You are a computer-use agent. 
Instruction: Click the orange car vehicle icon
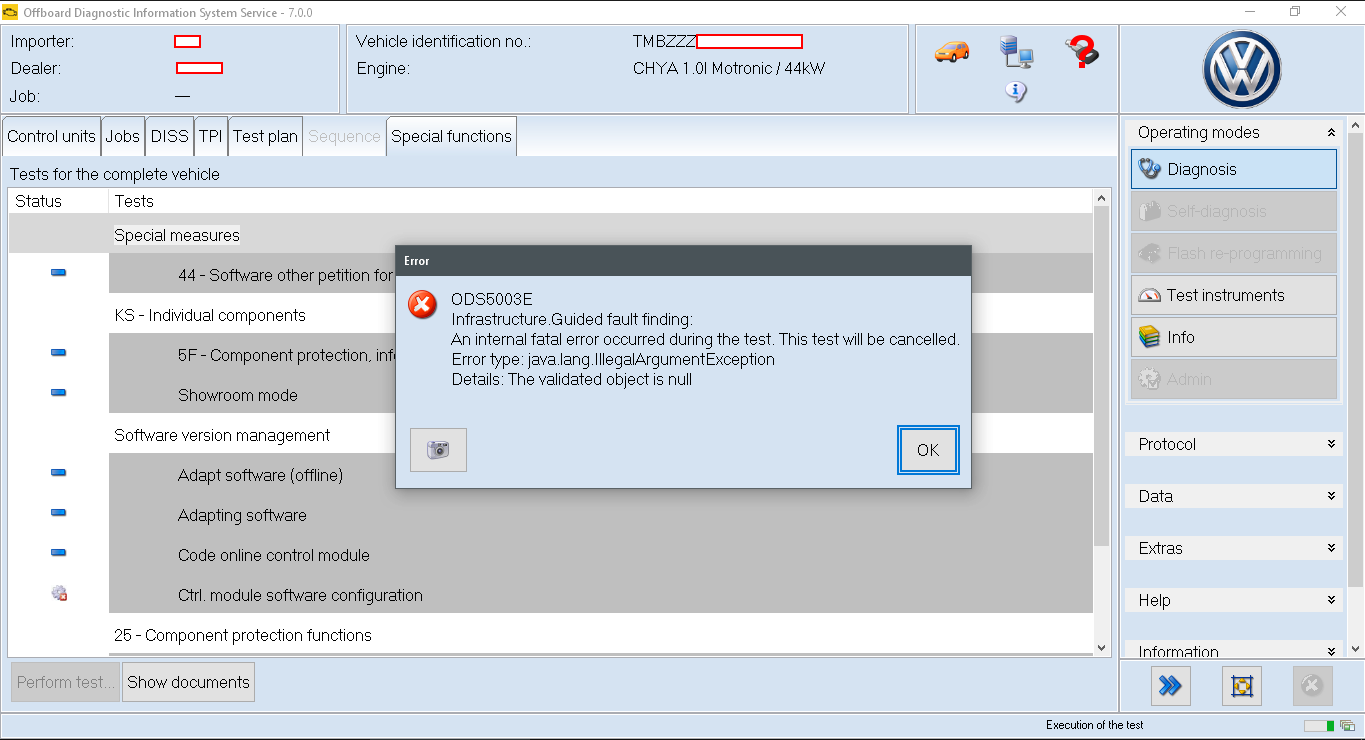(952, 51)
